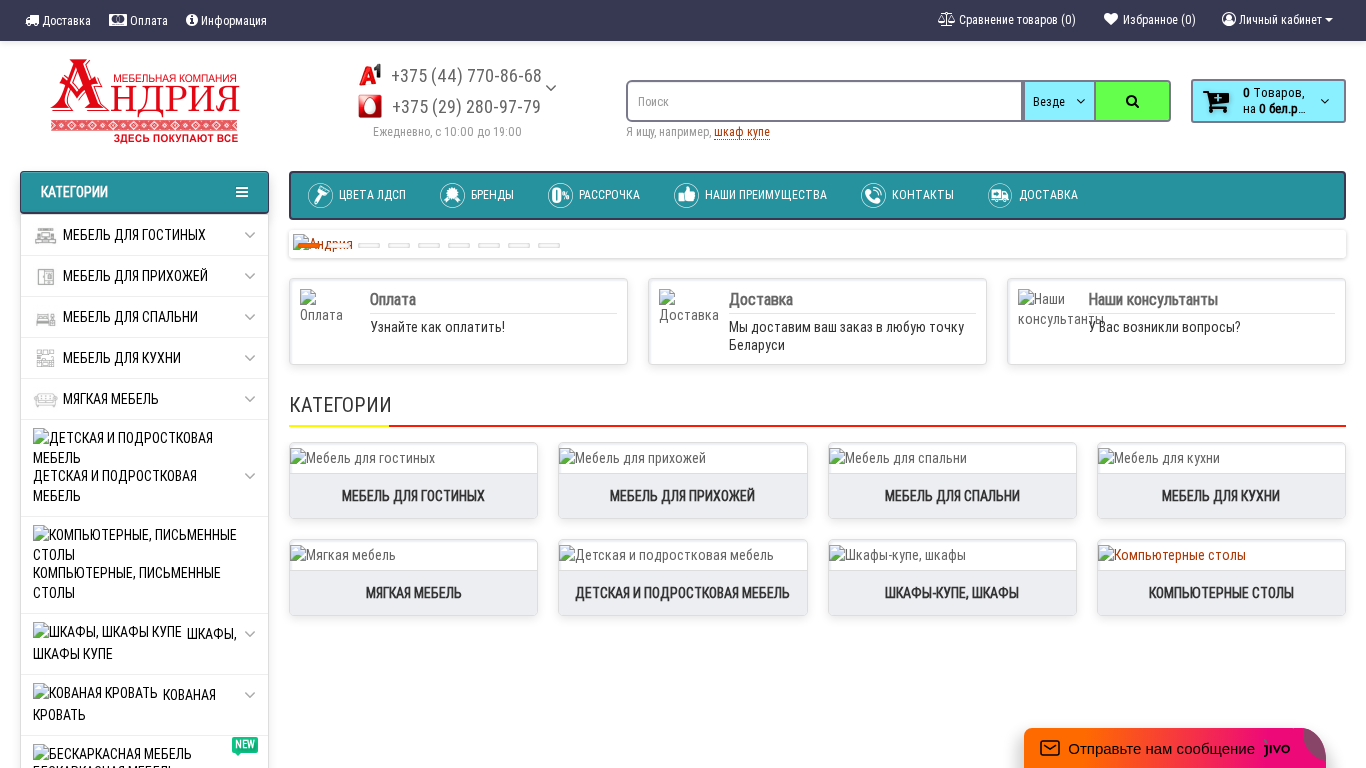Open the Оплата info card heading
This screenshot has height=768, width=1366.
393,299
